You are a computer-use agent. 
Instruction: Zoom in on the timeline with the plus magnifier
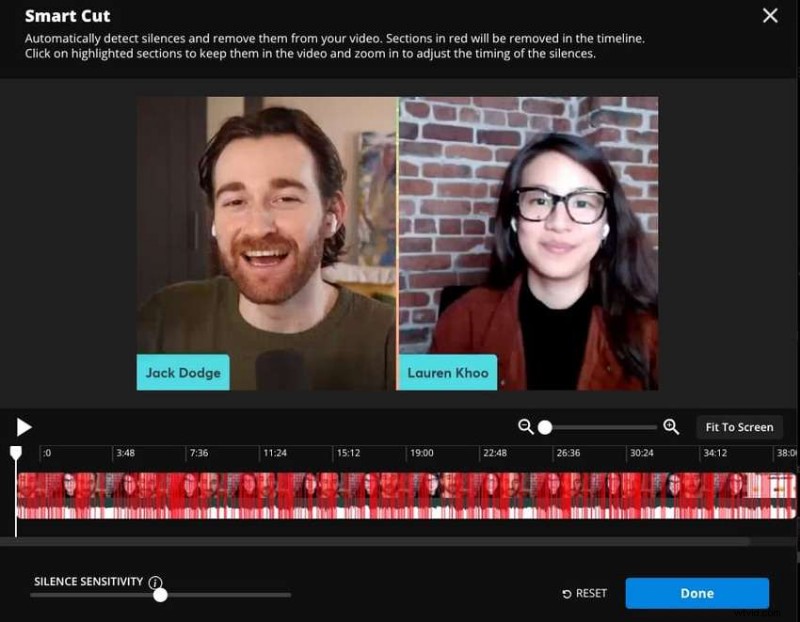pyautogui.click(x=670, y=426)
